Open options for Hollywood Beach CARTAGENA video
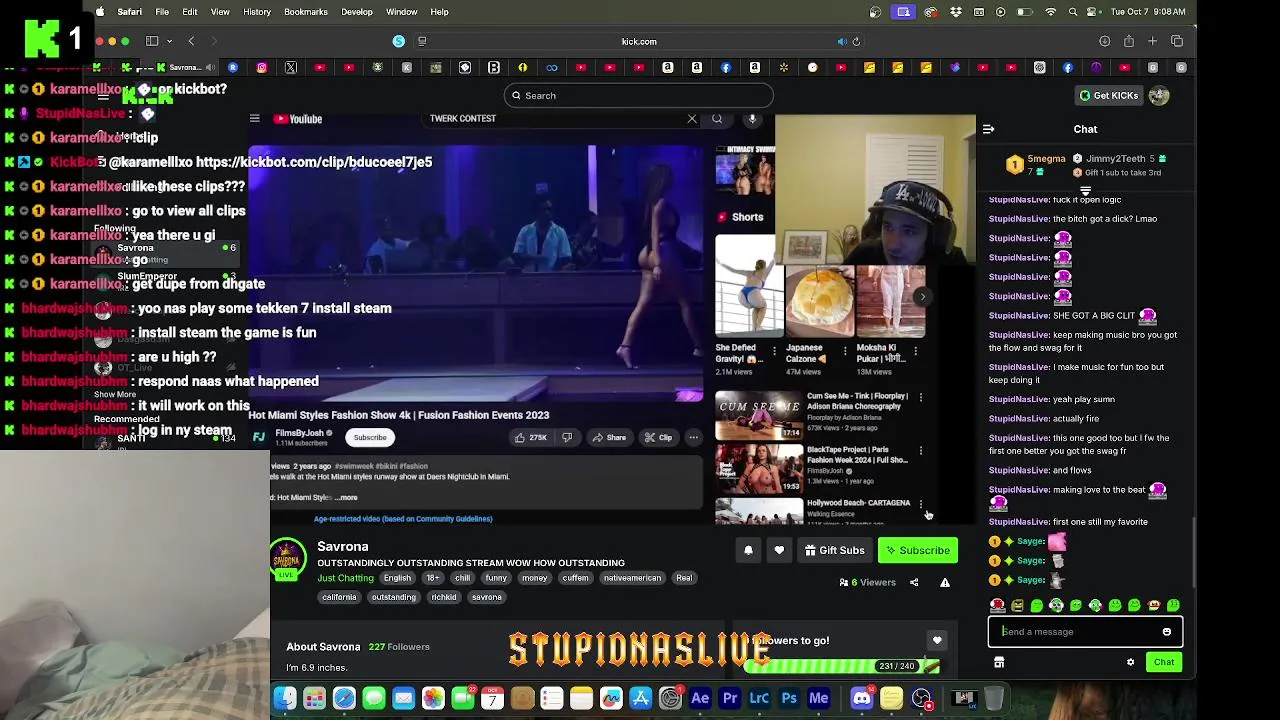1280x720 pixels. tap(921, 504)
